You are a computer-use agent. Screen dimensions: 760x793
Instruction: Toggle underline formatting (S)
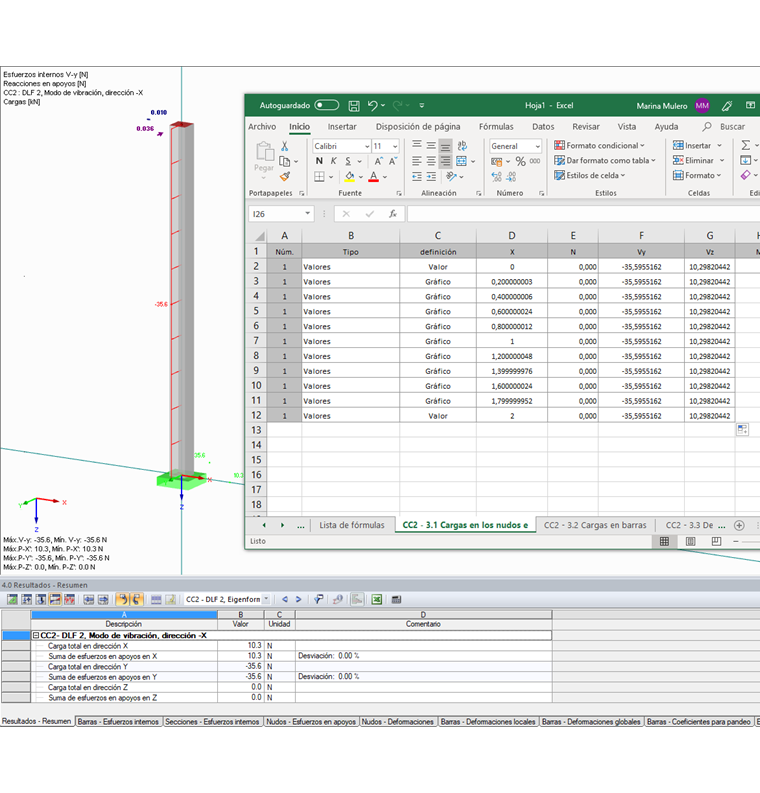point(348,161)
